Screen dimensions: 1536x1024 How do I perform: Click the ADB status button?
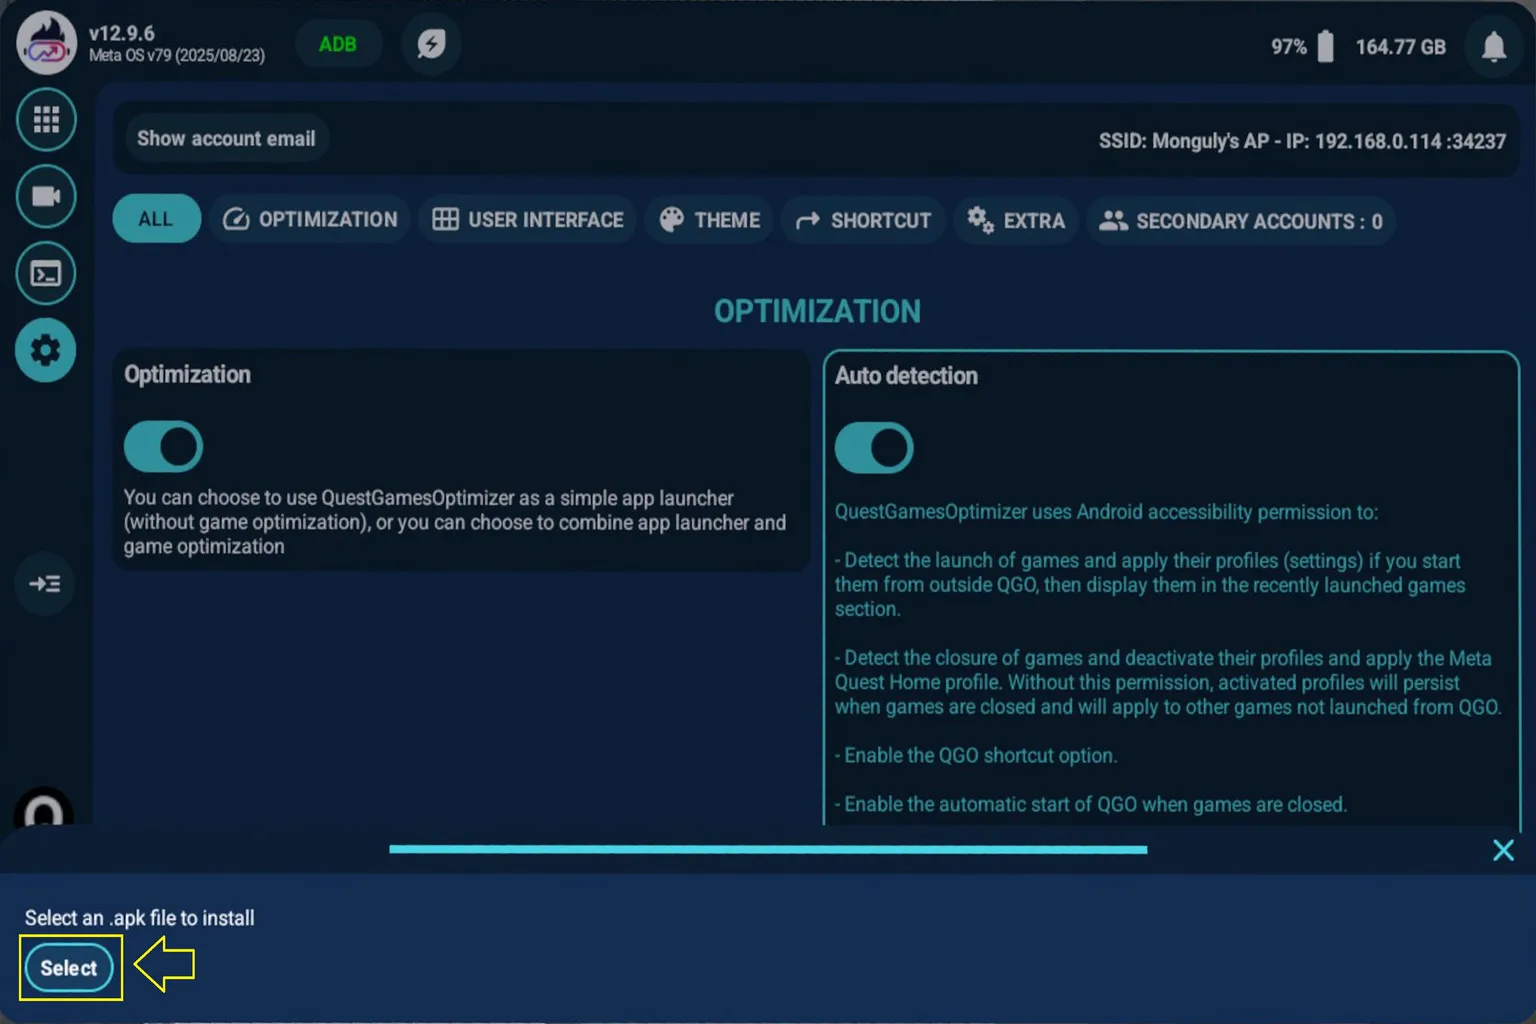coord(338,44)
